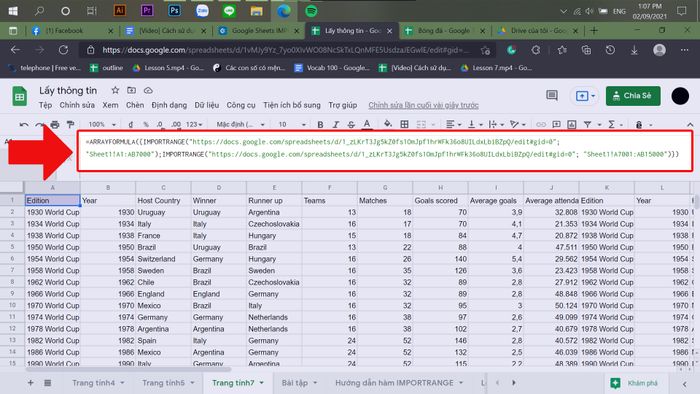Open the functions sigma icon

click(x=612, y=124)
